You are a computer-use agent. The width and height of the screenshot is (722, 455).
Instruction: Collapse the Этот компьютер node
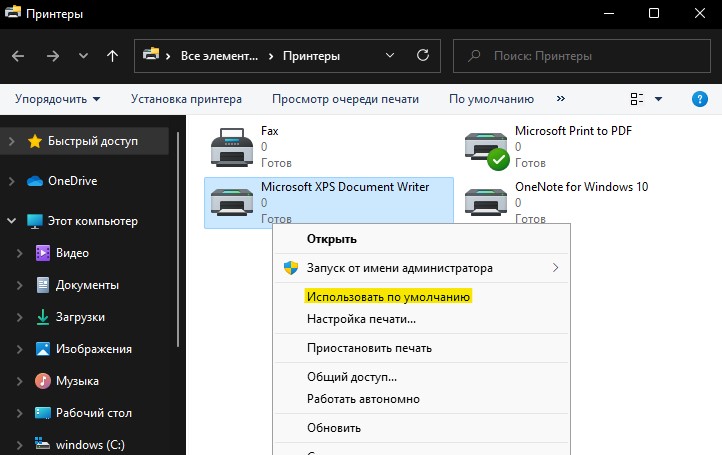pos(12,221)
